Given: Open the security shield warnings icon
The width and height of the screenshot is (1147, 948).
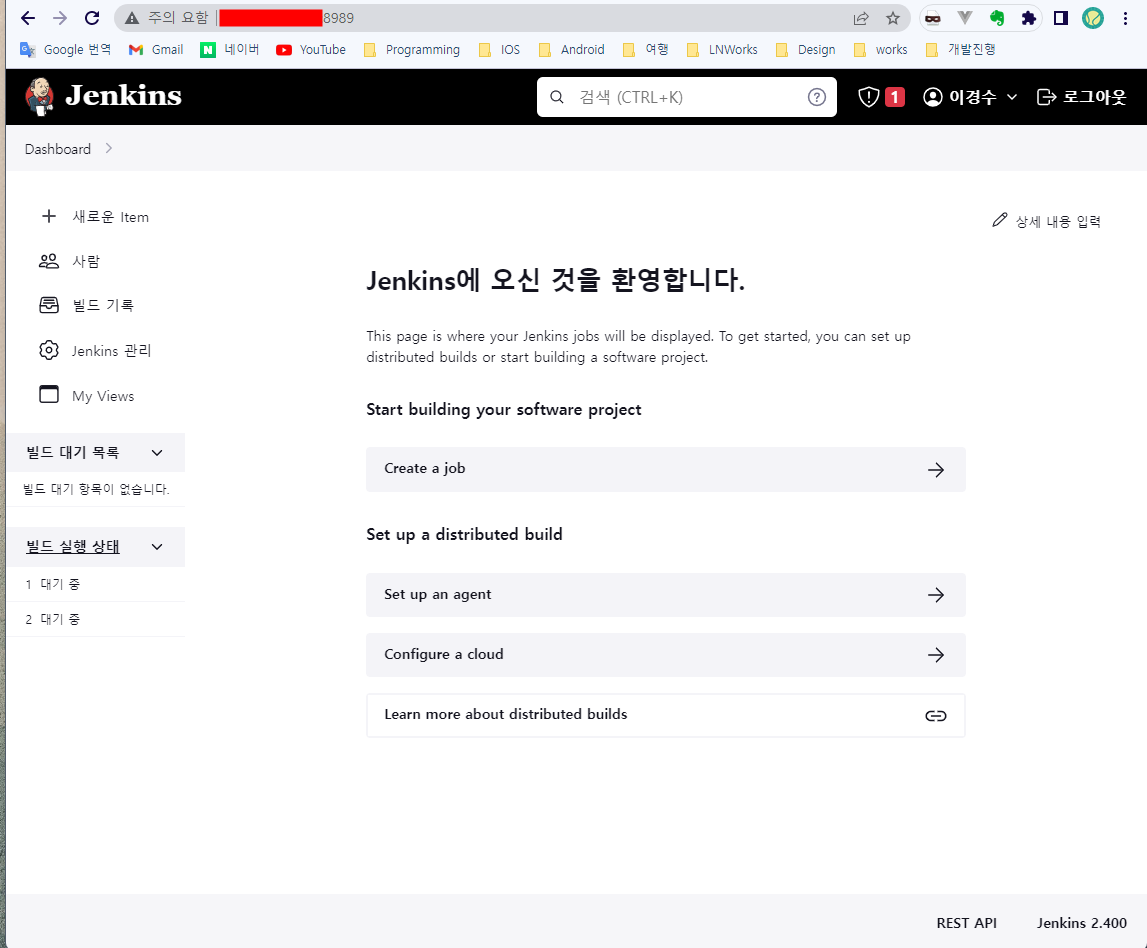Looking at the screenshot, I should coord(868,97).
